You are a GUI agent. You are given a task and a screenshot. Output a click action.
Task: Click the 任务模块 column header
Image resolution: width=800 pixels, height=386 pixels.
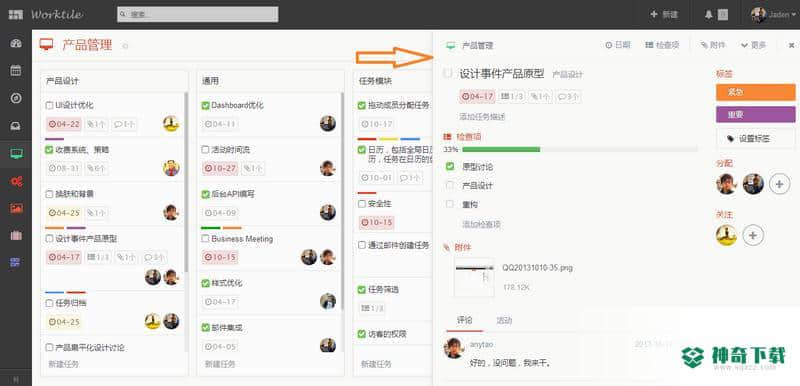pos(376,81)
